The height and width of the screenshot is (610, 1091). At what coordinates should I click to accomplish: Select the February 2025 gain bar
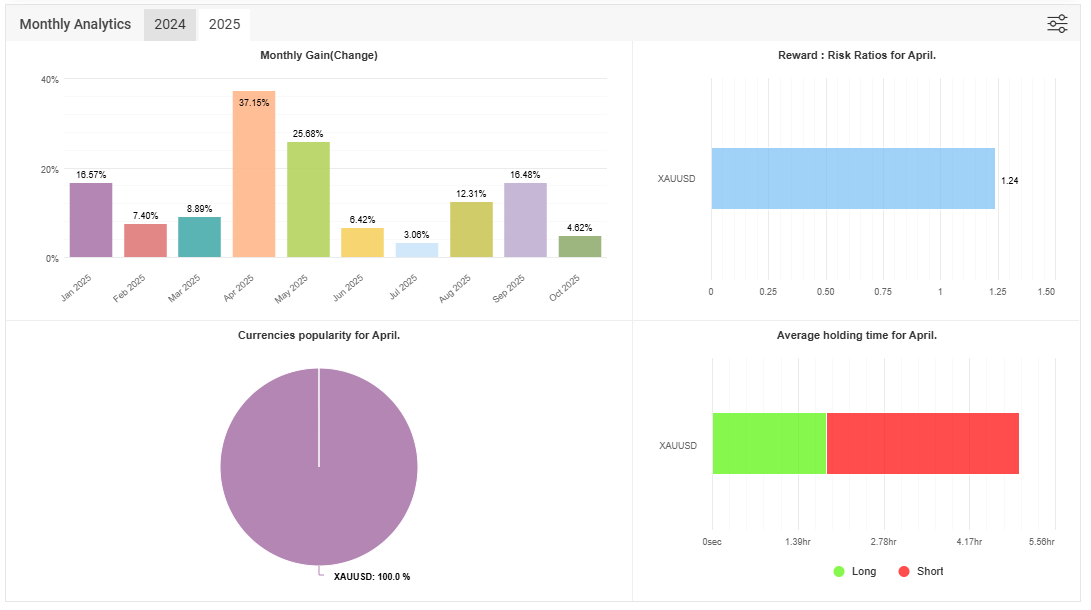pyautogui.click(x=145, y=241)
